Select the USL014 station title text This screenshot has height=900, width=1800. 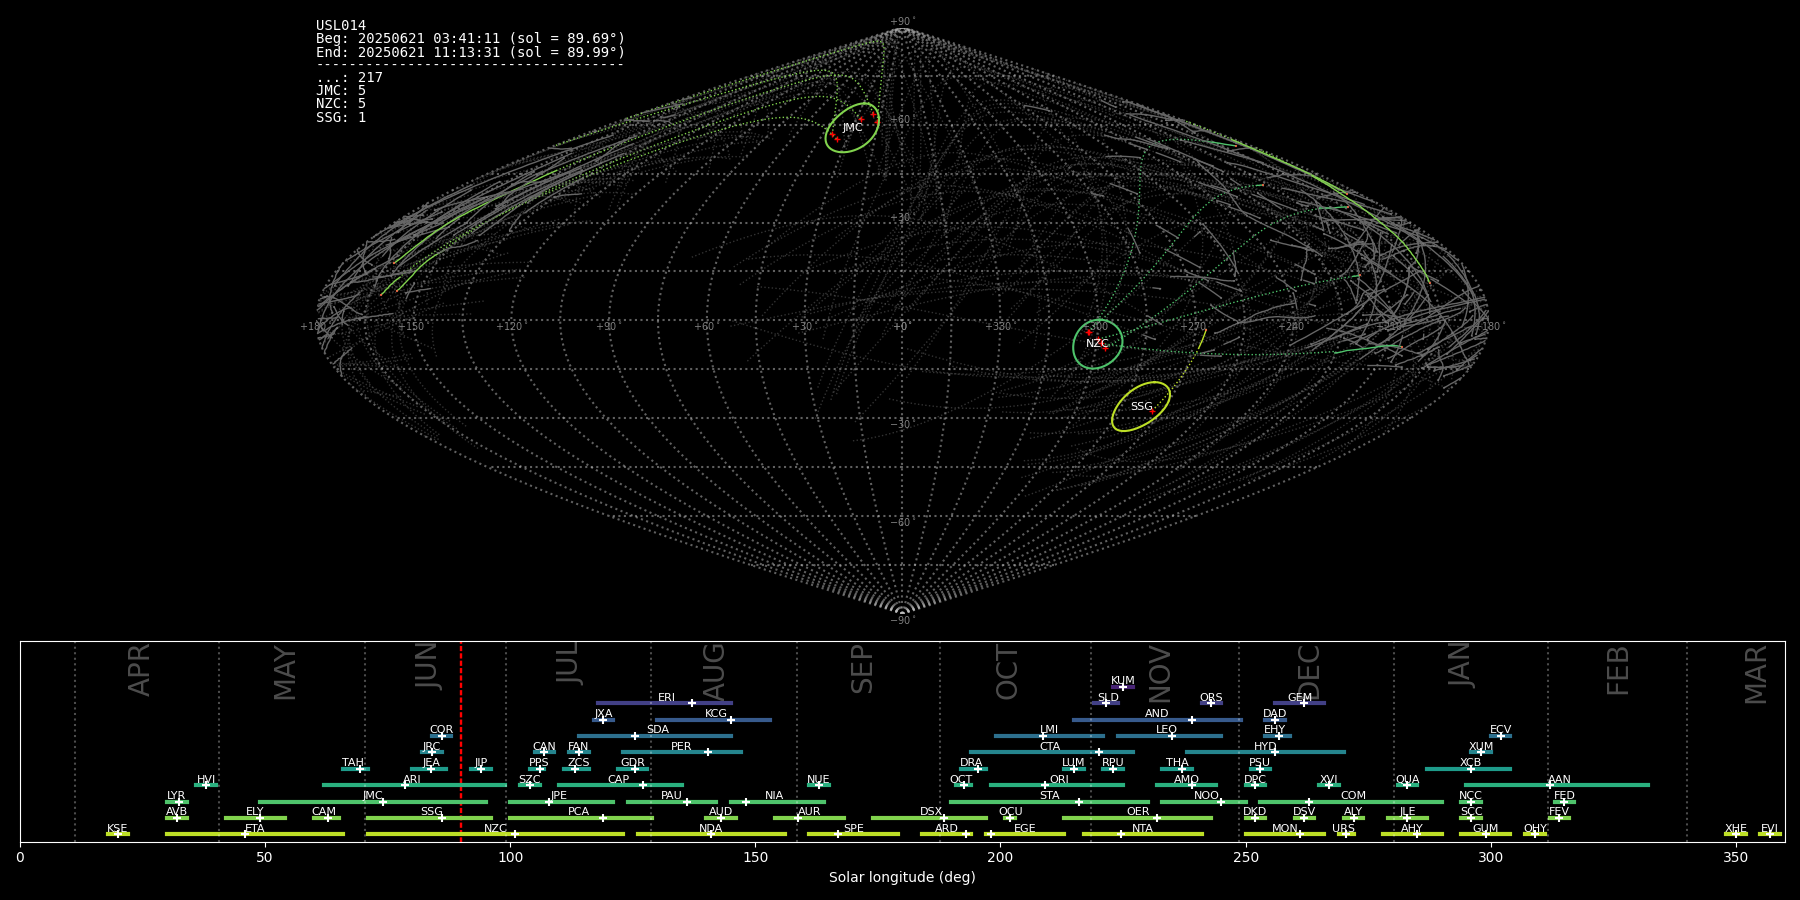coord(341,26)
